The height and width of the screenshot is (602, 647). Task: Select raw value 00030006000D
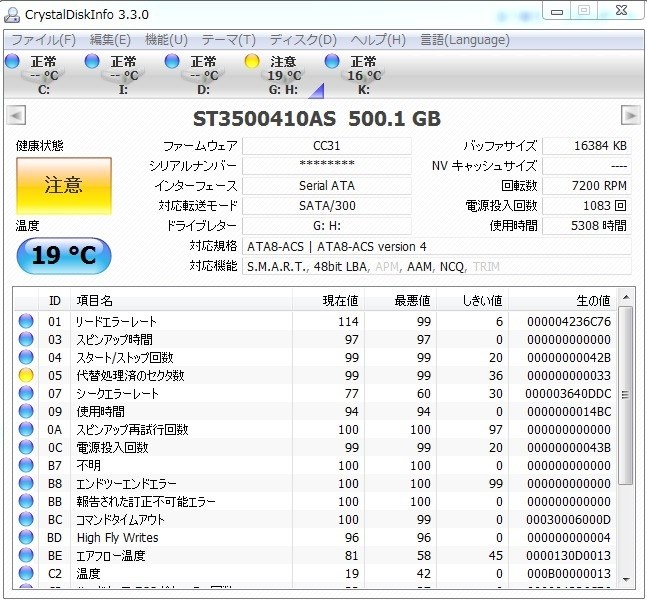[x=568, y=519]
